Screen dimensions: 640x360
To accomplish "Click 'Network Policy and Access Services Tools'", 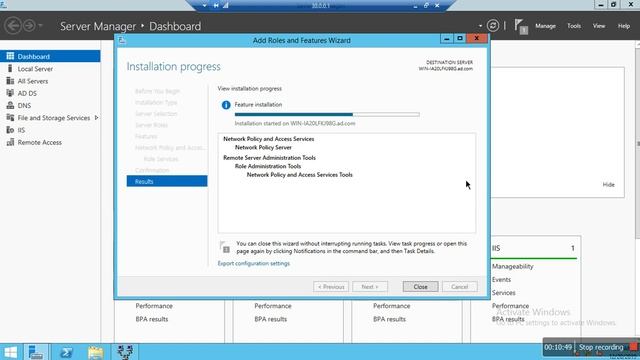I will [300, 175].
